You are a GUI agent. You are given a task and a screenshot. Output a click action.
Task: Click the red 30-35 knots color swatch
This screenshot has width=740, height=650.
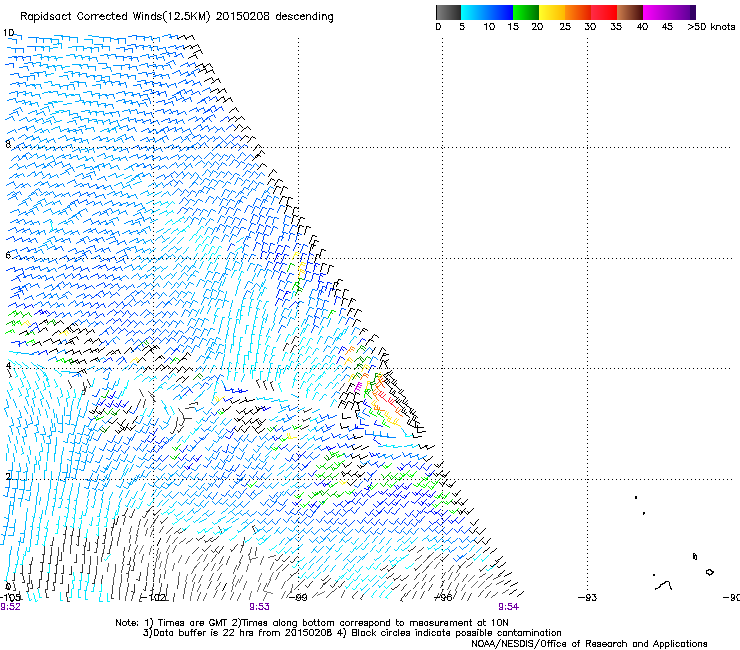[604, 12]
